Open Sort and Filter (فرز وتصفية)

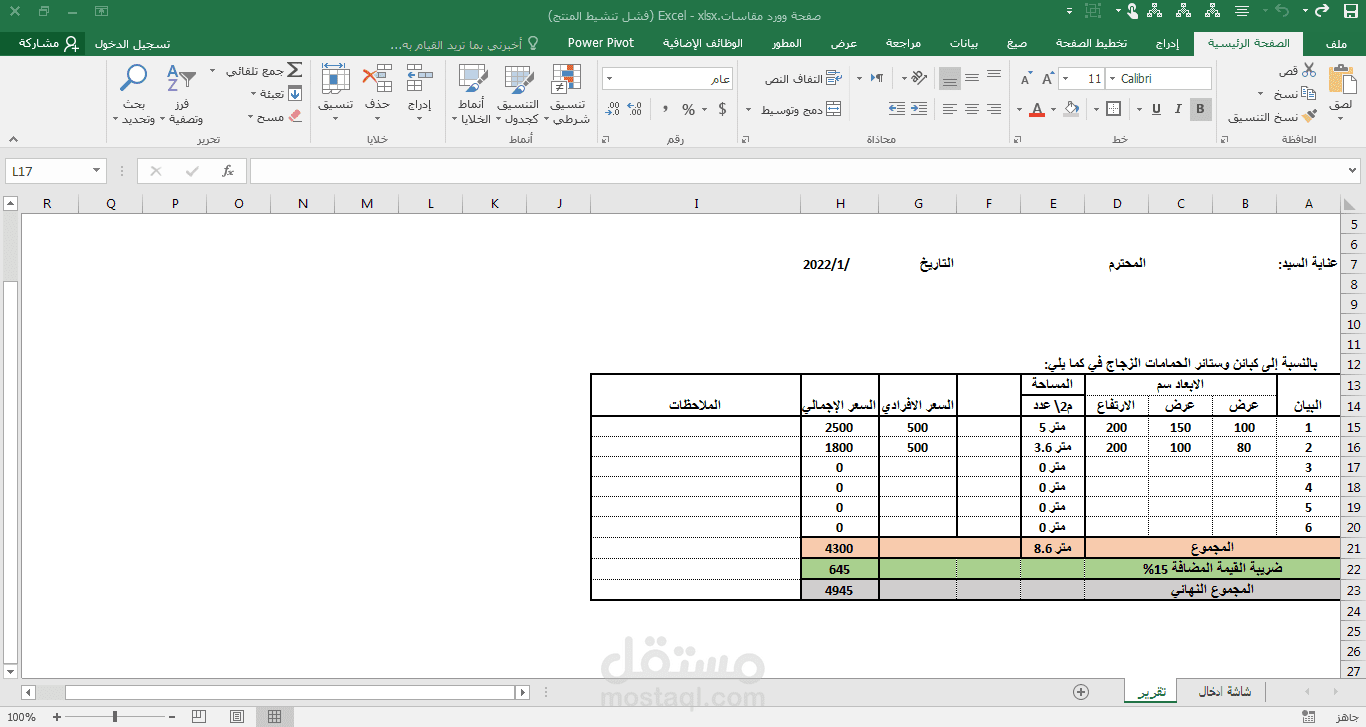tap(185, 94)
